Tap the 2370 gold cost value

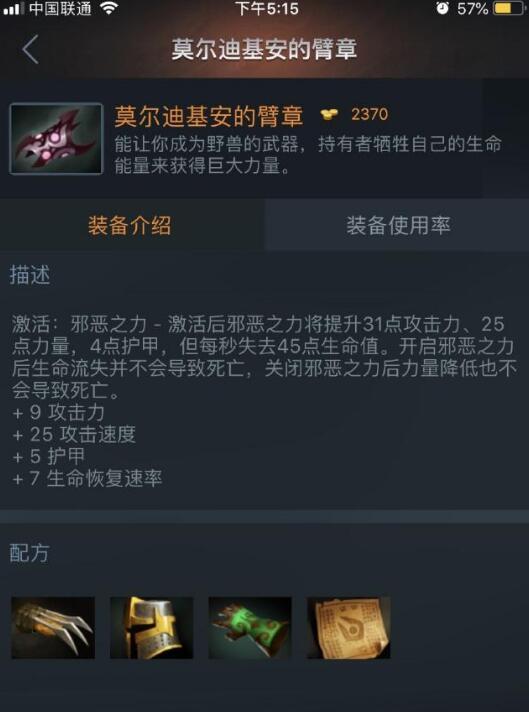coord(370,114)
